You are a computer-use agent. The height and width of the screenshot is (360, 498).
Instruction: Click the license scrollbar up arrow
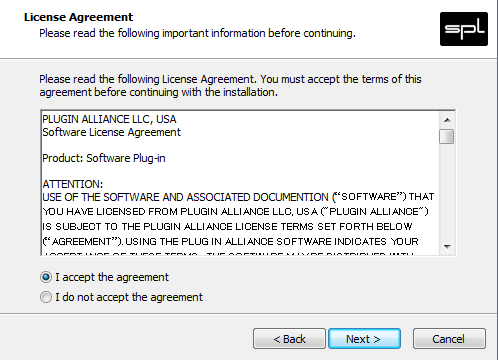[x=447, y=120]
